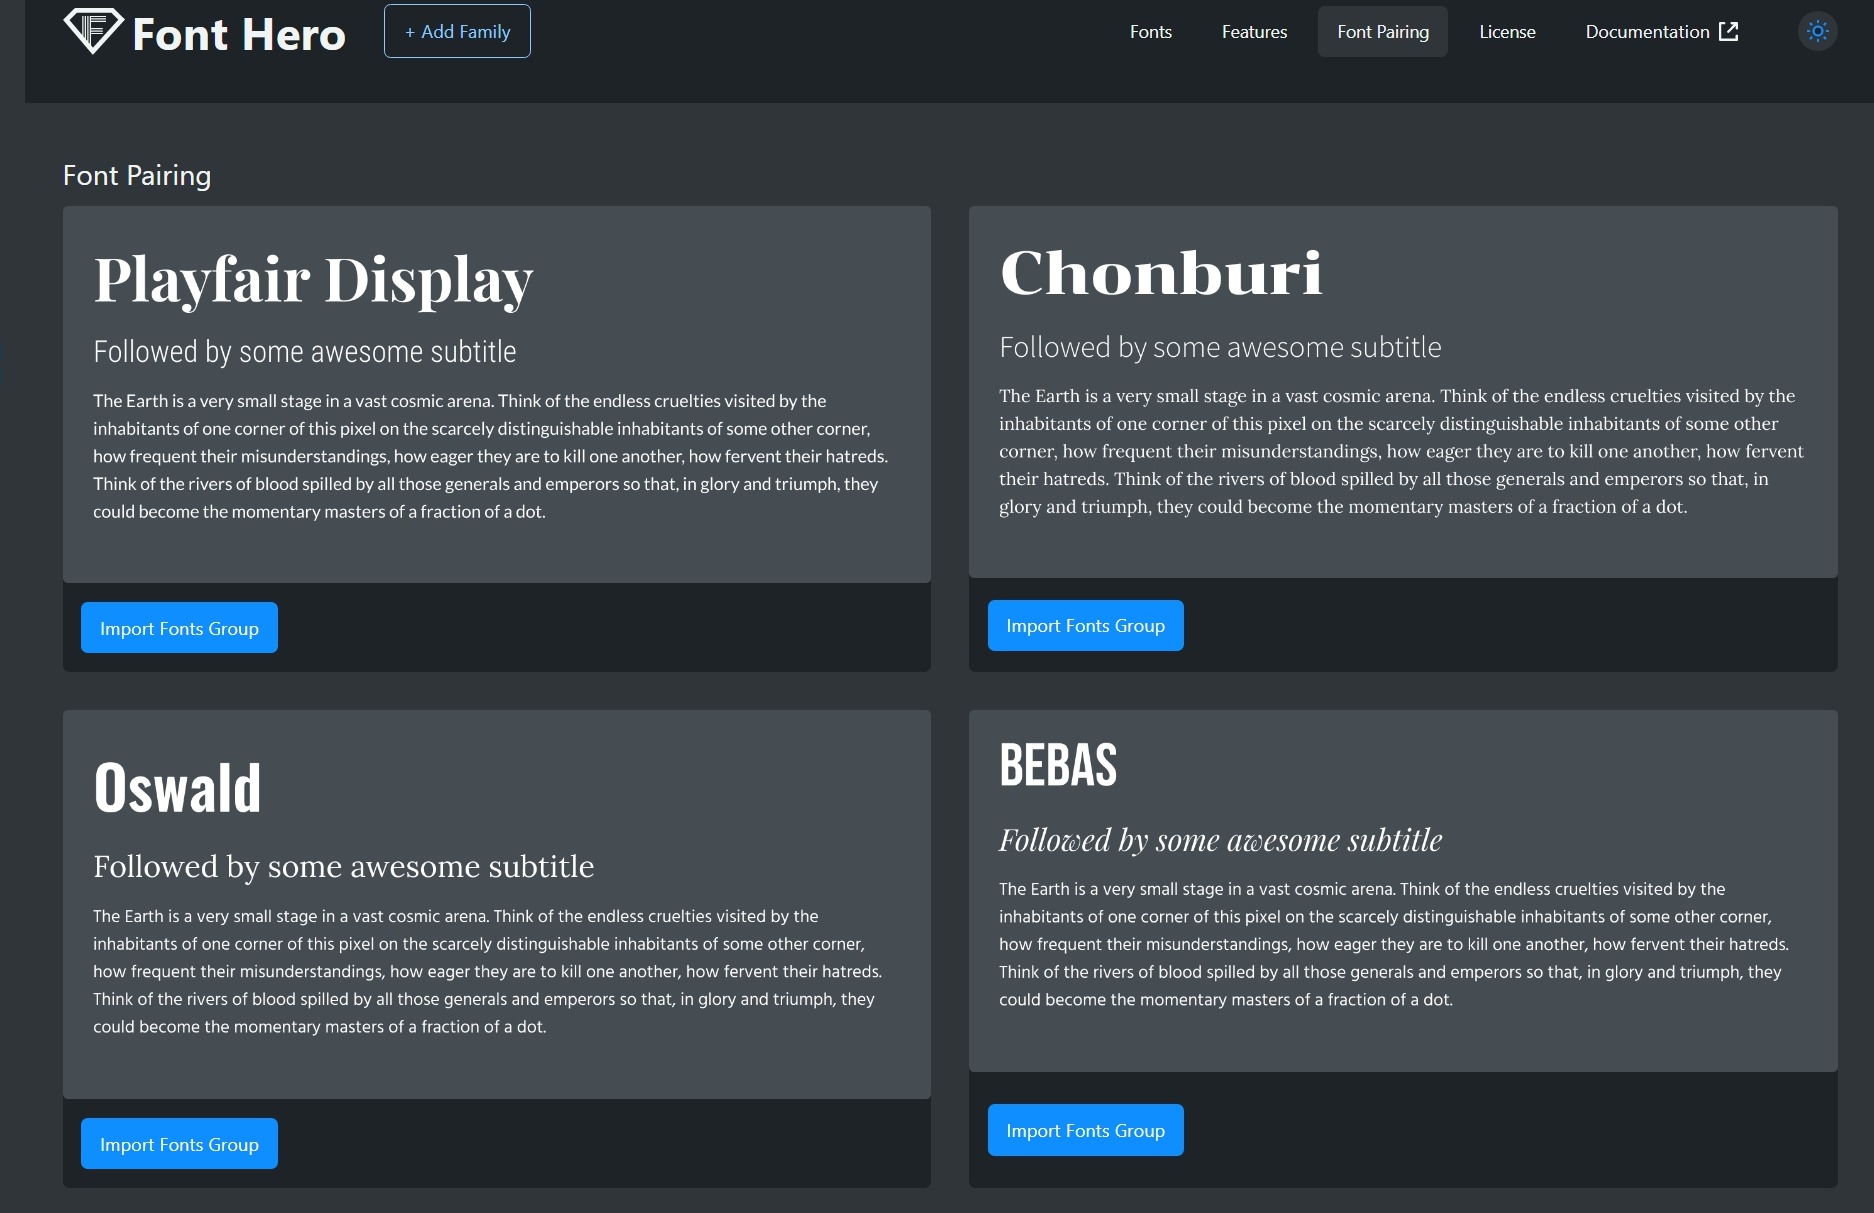The image size is (1874, 1213).
Task: Open Documentation in a new tab
Action: pos(1648,32)
